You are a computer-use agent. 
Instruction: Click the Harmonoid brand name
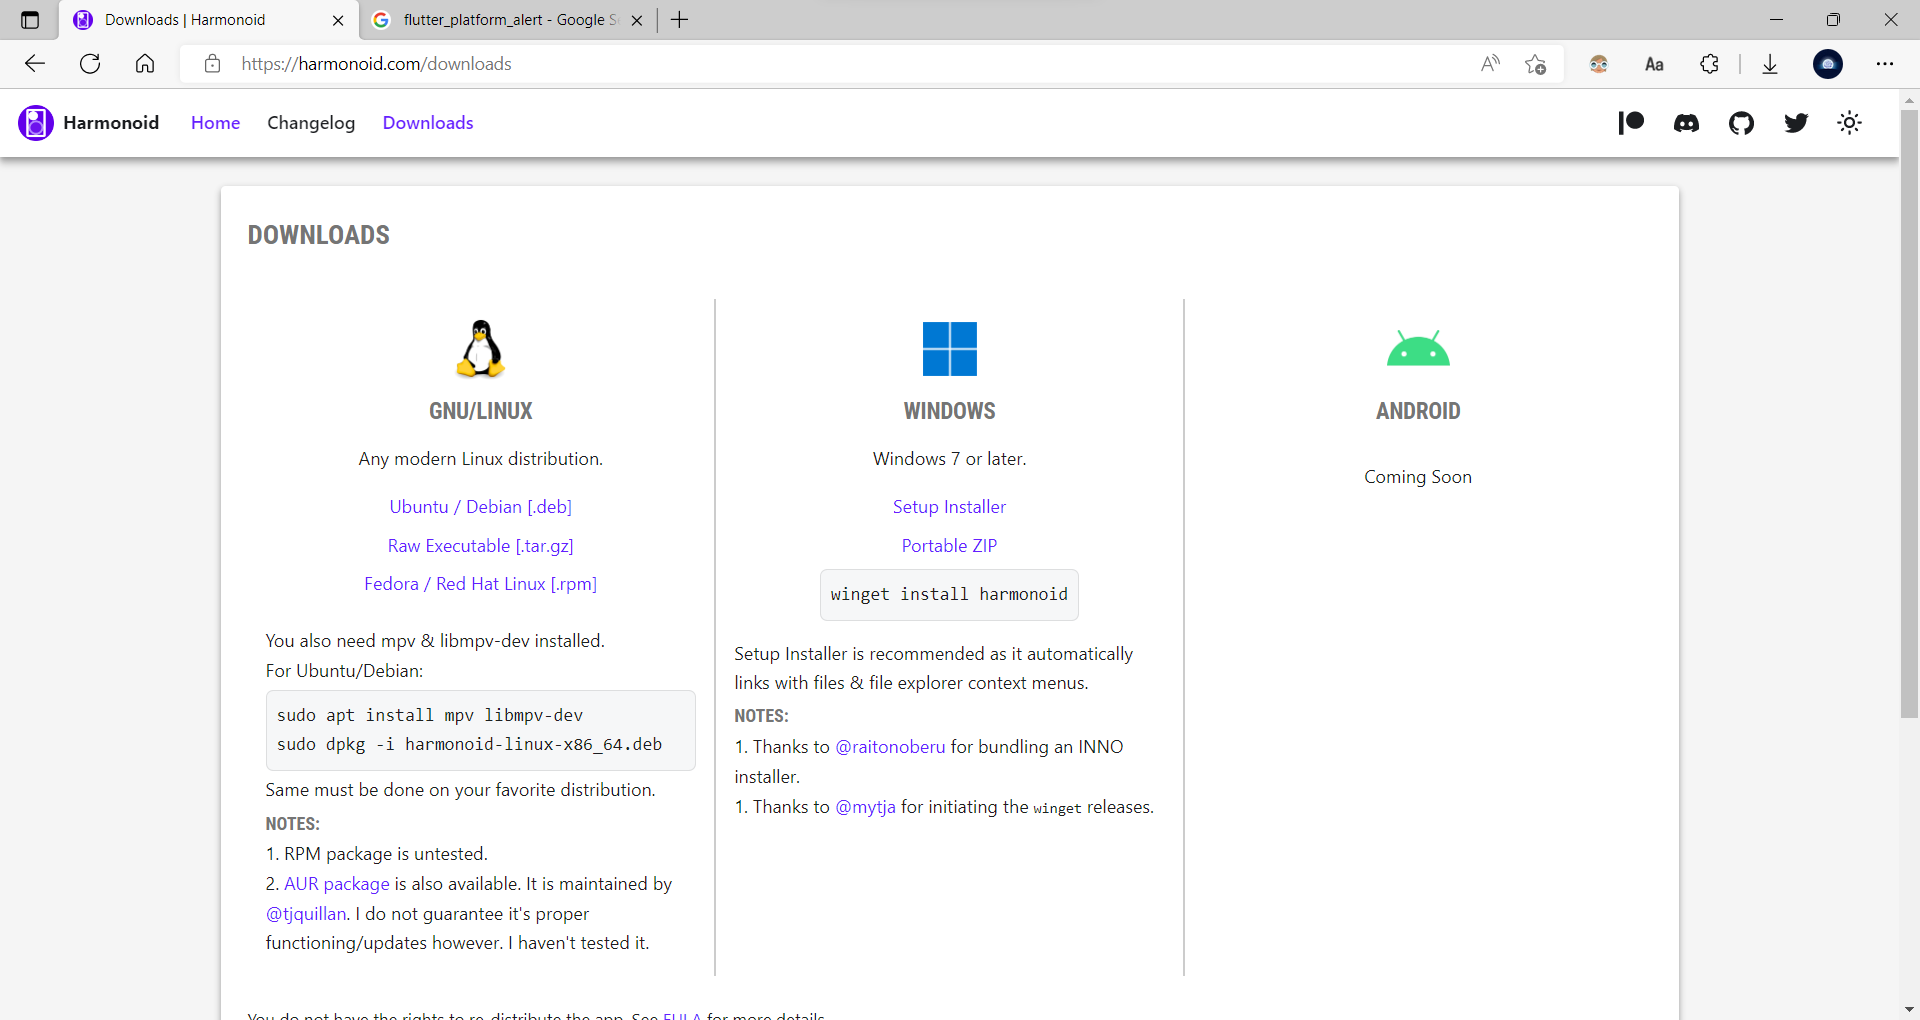click(x=111, y=123)
